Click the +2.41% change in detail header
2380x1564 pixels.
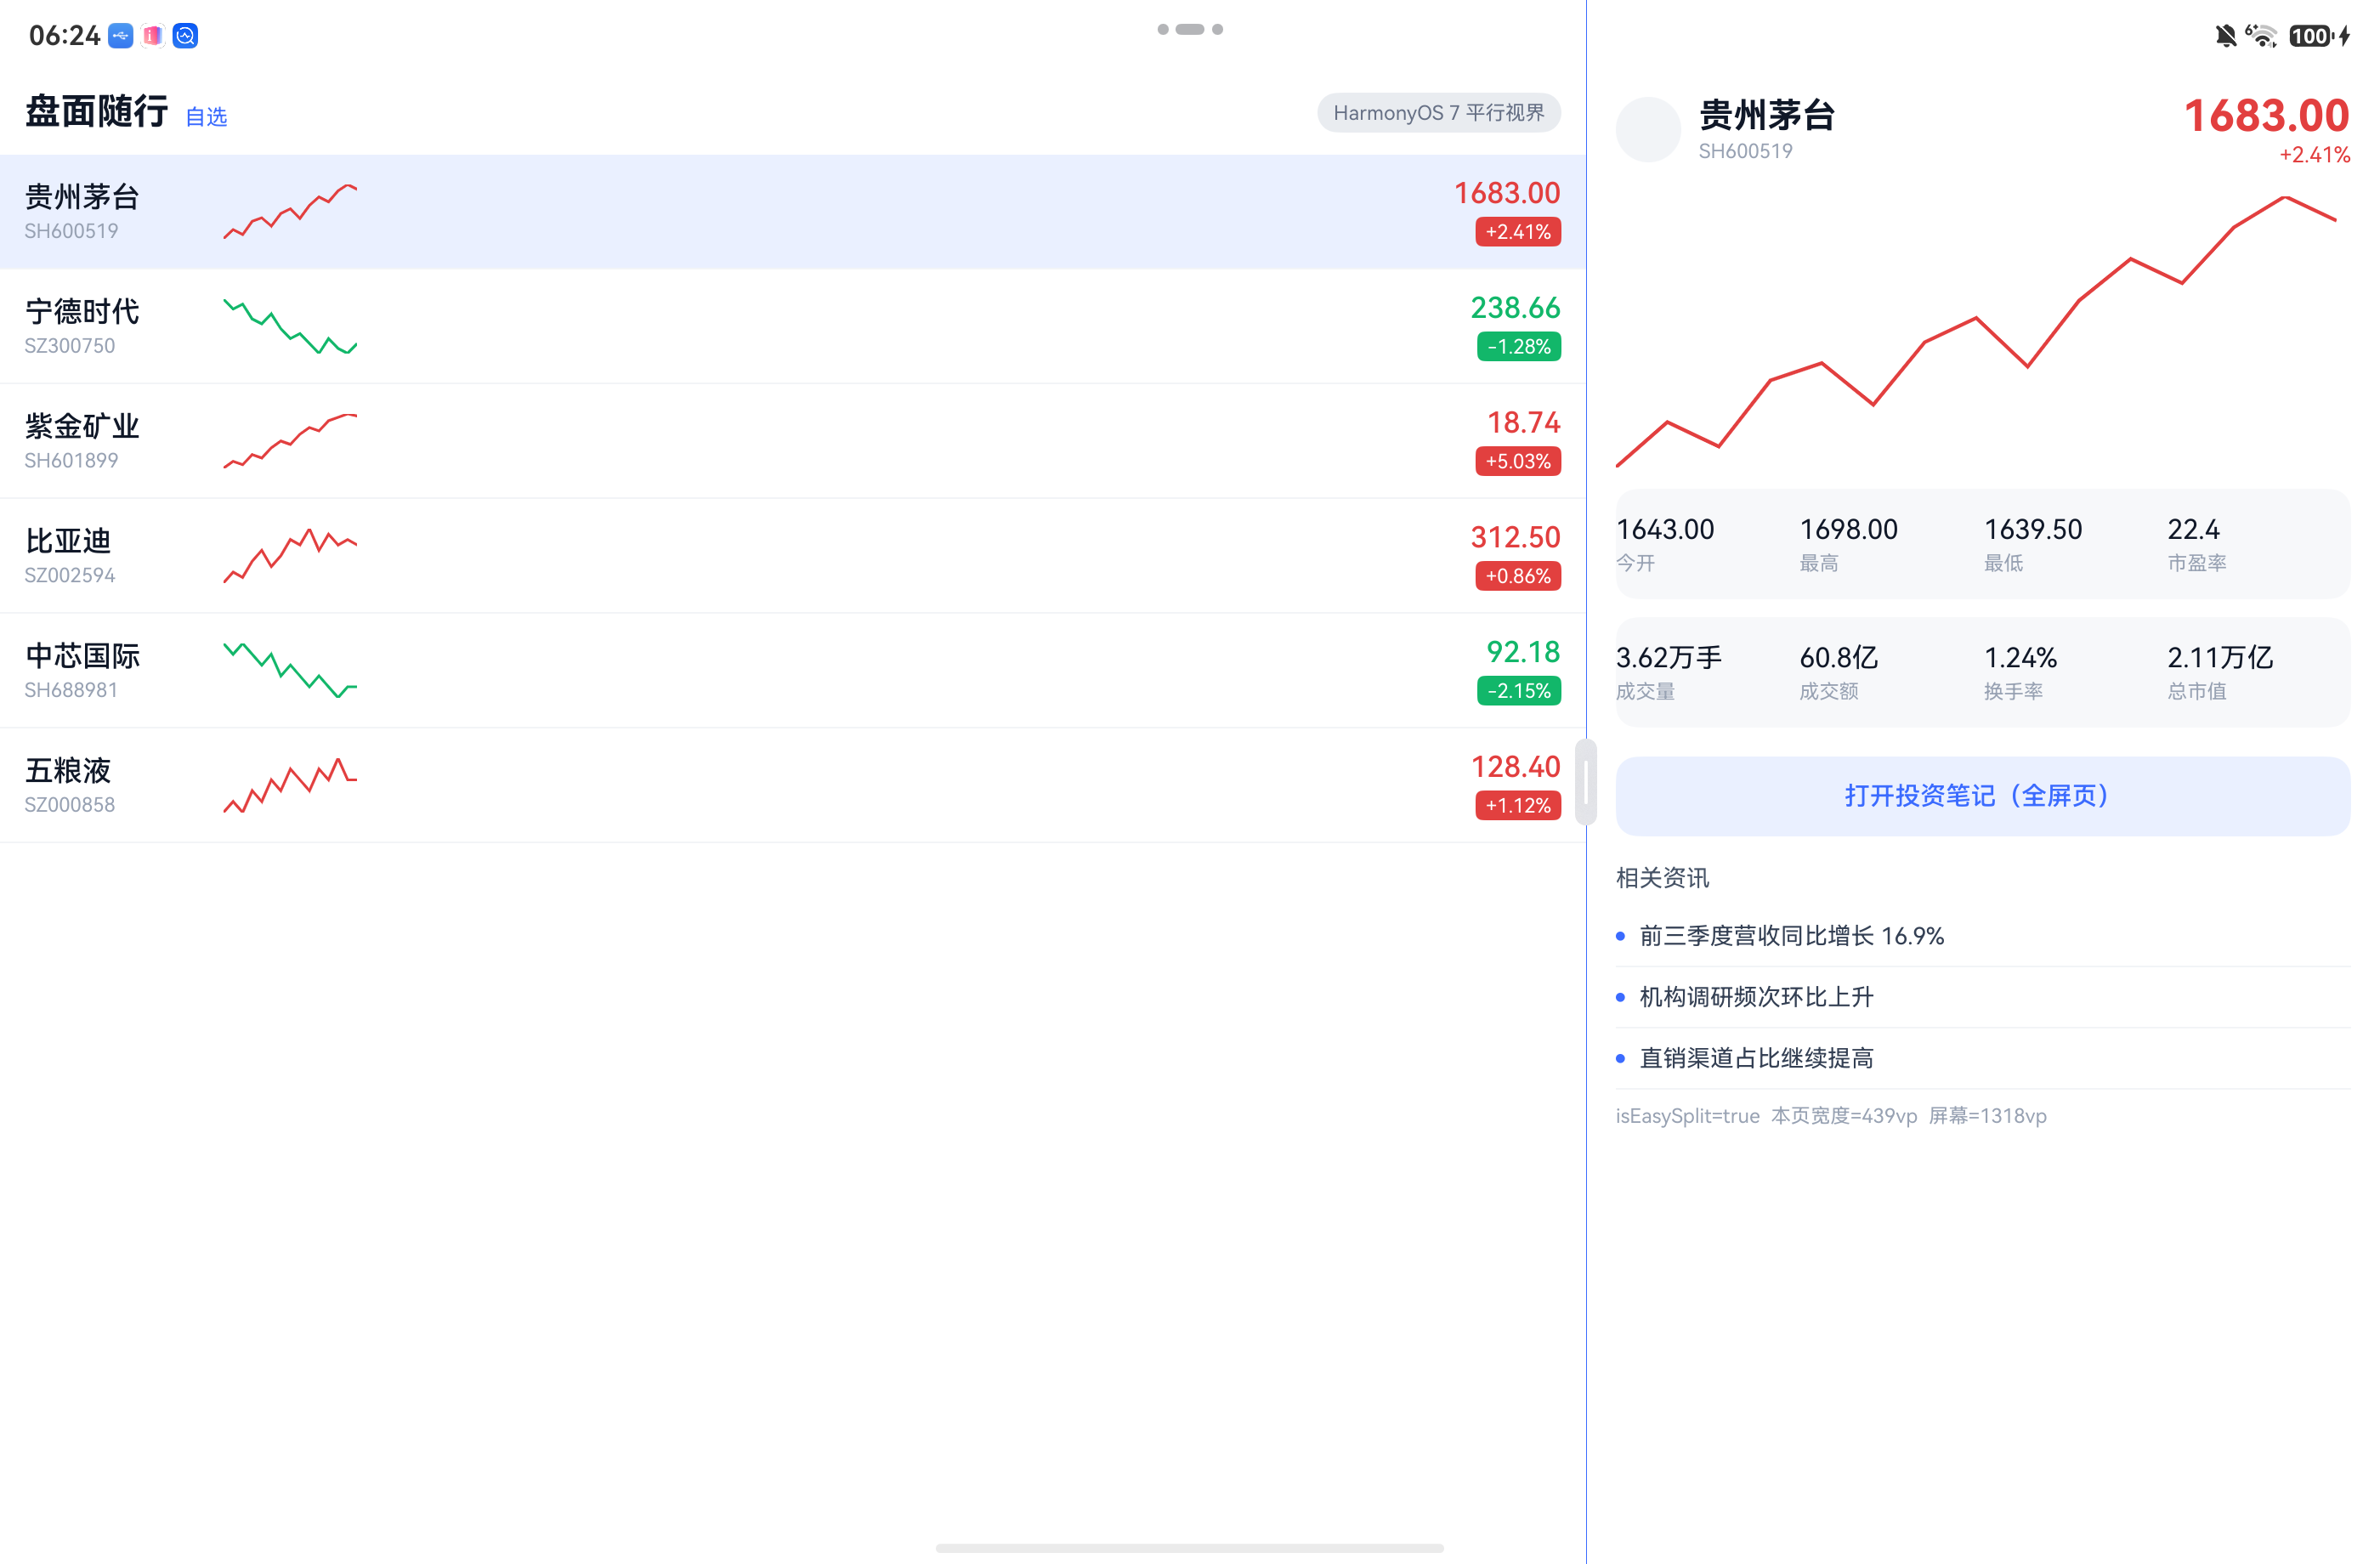point(2314,155)
